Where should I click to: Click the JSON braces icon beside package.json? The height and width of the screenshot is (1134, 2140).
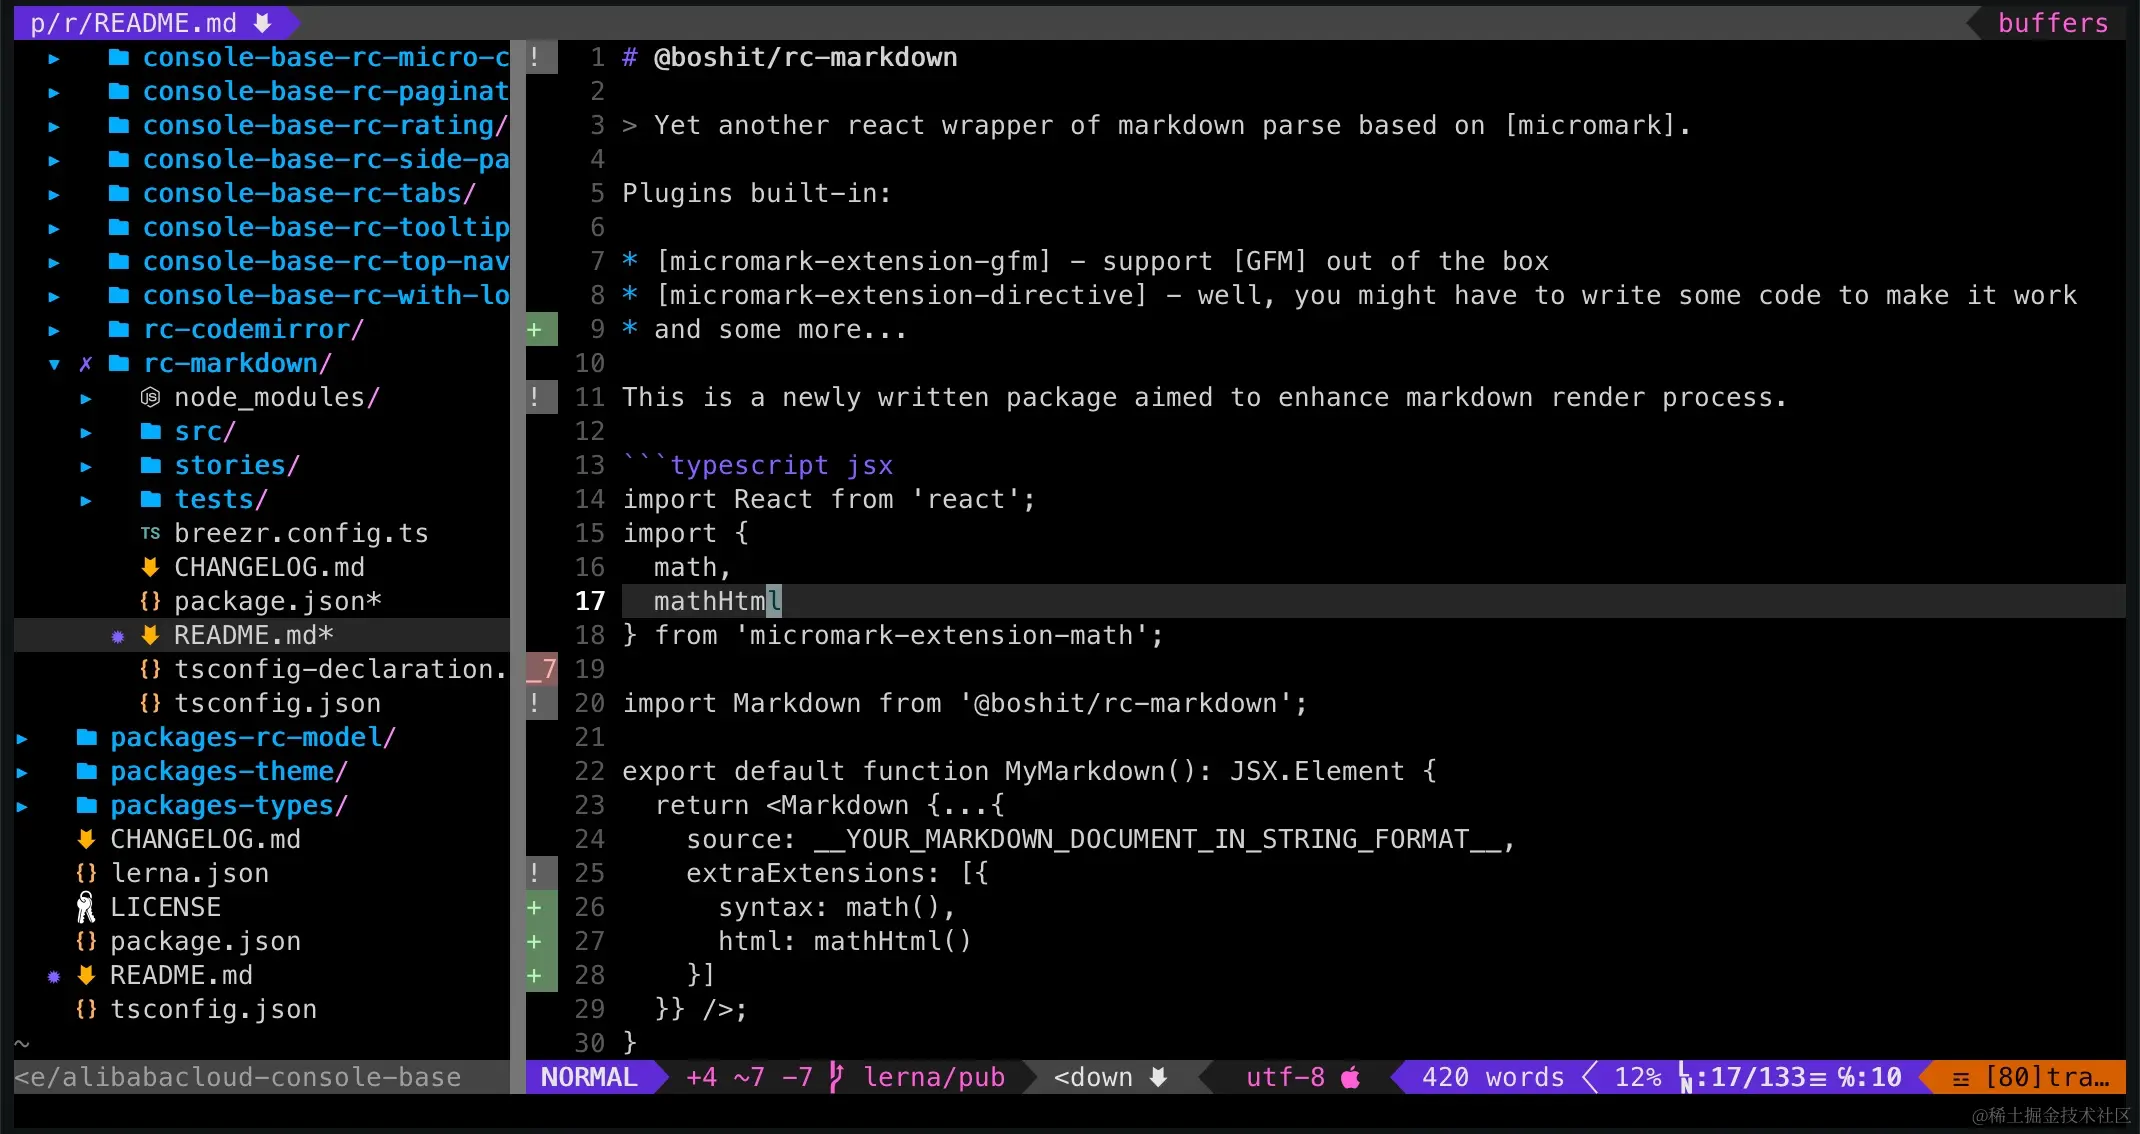click(85, 941)
